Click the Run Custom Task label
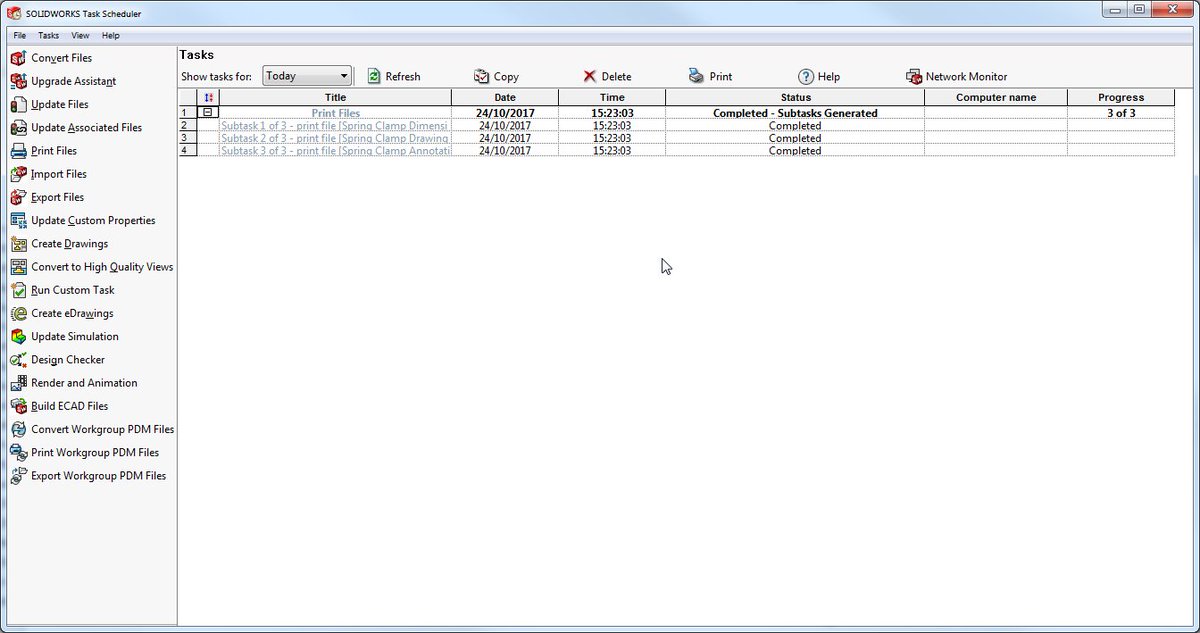Viewport: 1200px width, 633px height. pos(73,290)
